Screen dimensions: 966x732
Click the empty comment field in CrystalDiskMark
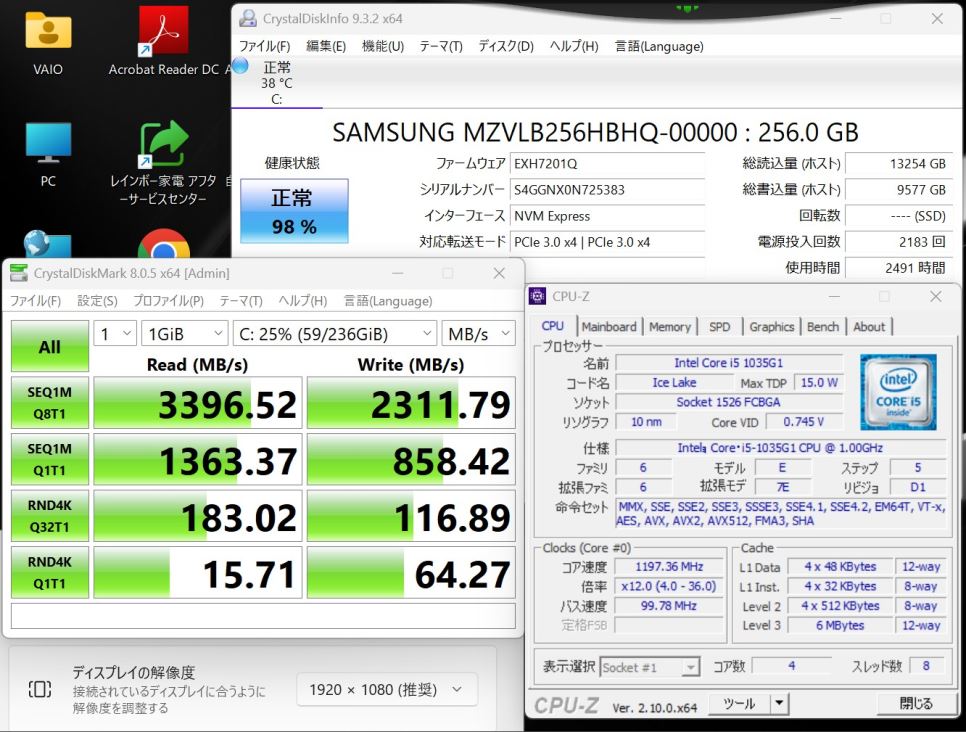click(x=263, y=616)
